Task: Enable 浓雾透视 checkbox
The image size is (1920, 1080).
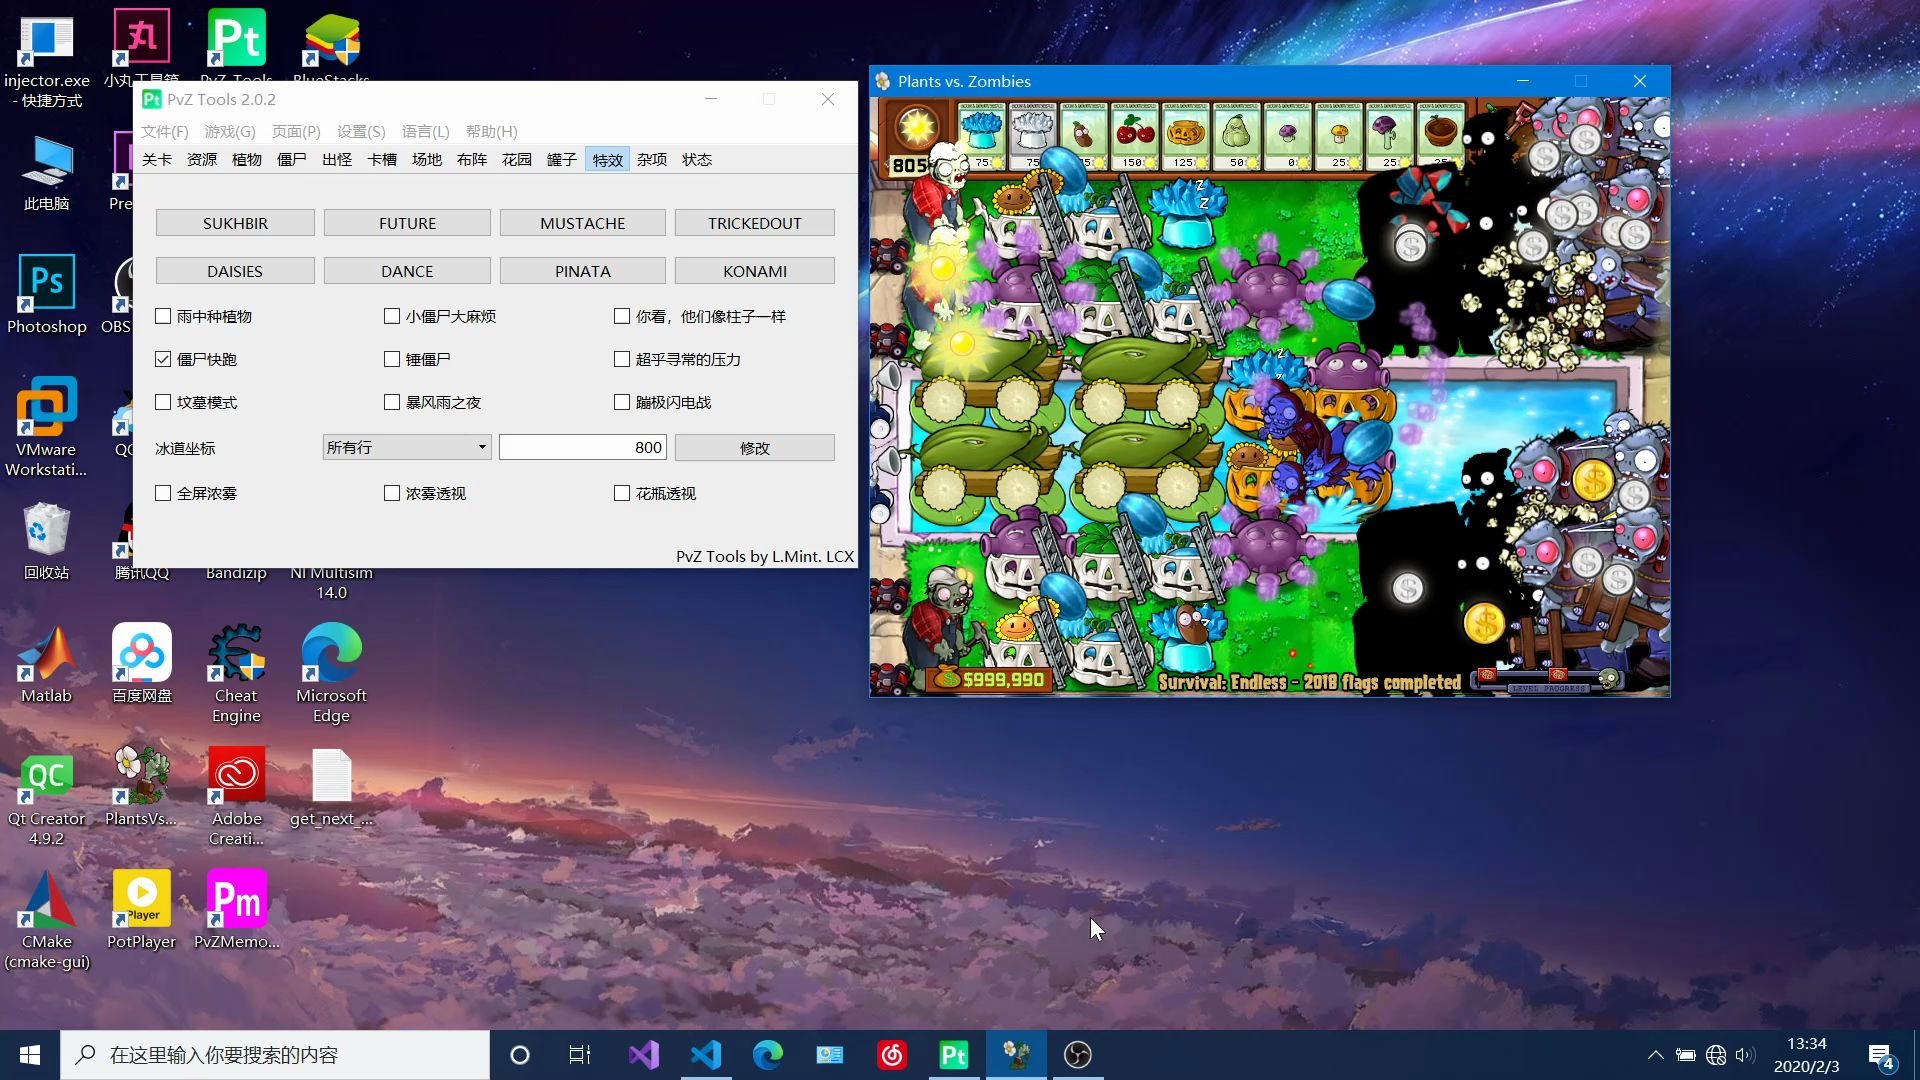Action: click(392, 493)
